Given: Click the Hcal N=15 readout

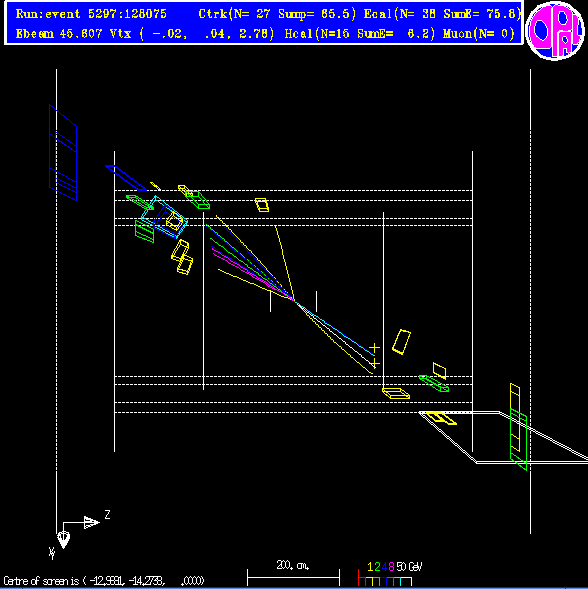Looking at the screenshot, I should pyautogui.click(x=360, y=34).
